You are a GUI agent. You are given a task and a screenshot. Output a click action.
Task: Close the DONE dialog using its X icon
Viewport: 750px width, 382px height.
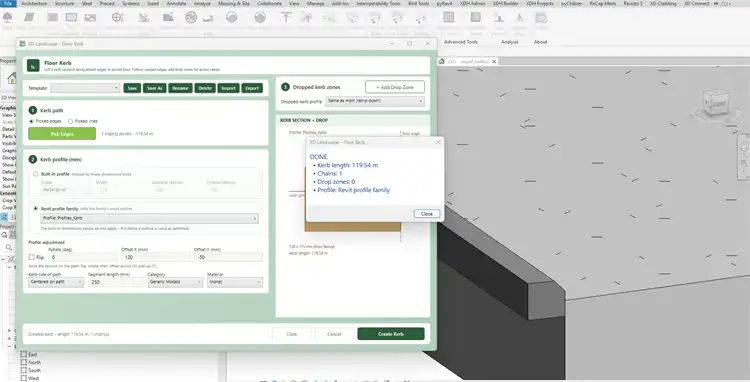(x=438, y=142)
